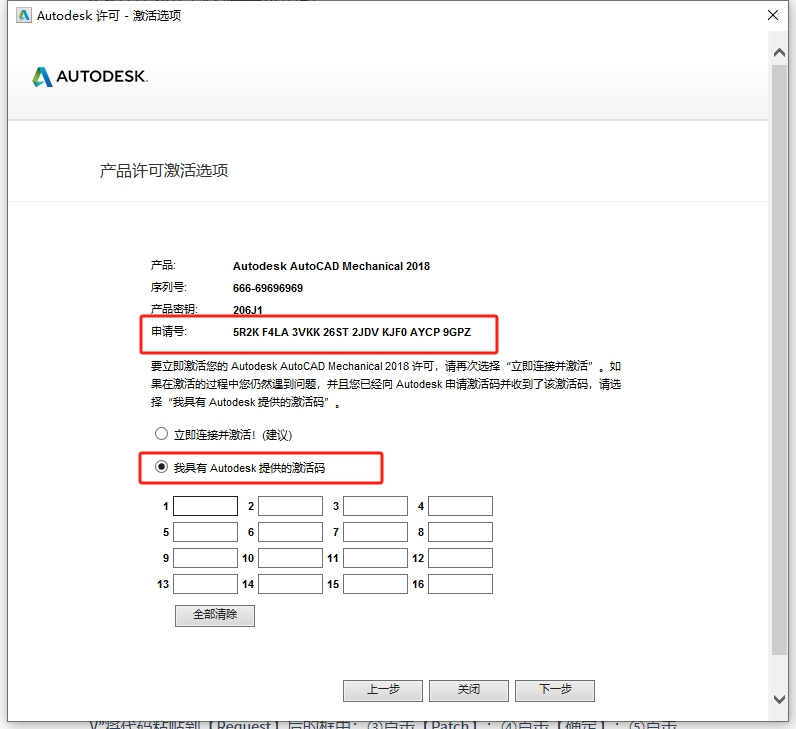Viewport: 796px width, 729px height.
Task: Click activation code field 7
Action: click(376, 532)
